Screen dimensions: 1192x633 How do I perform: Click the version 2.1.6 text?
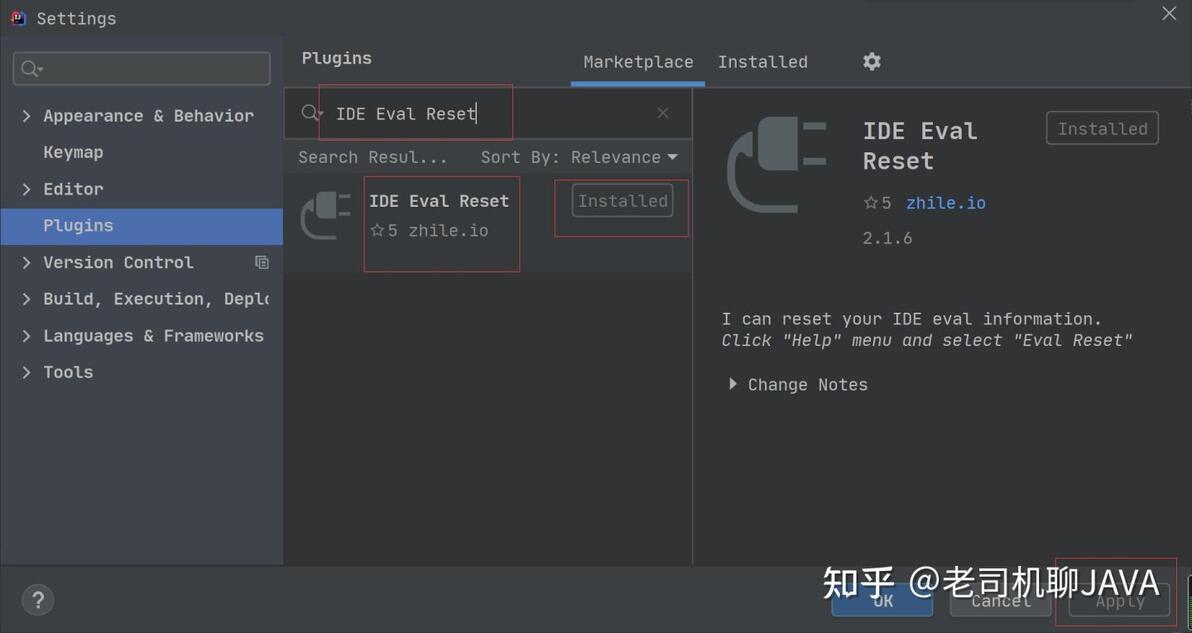pos(887,238)
